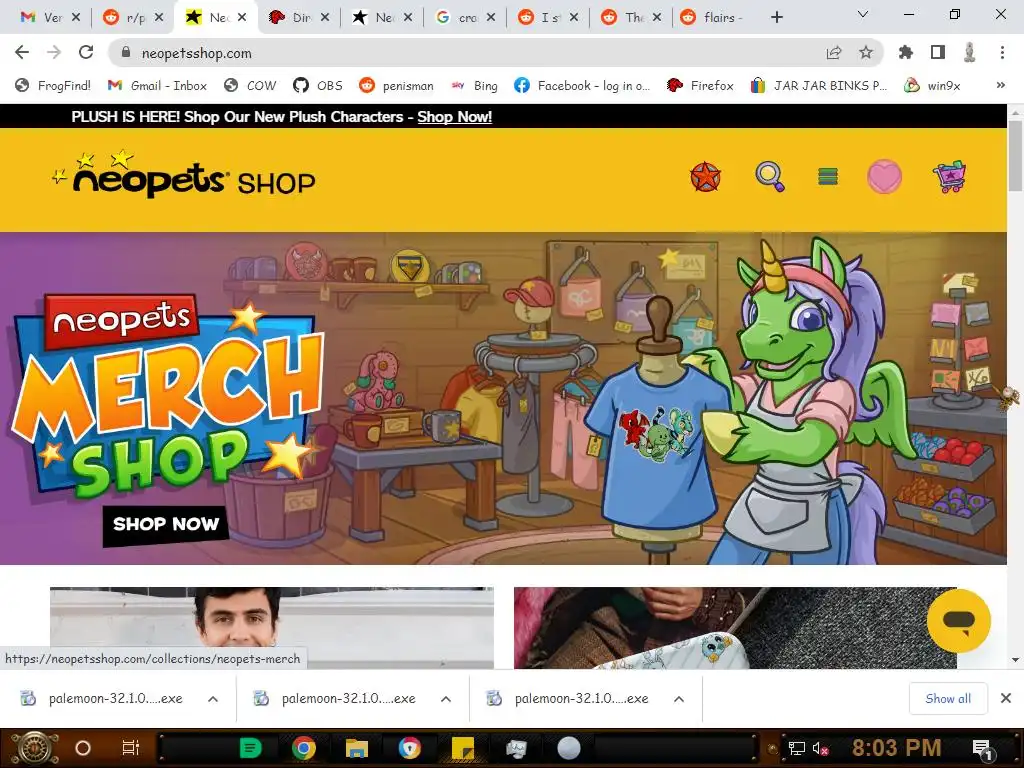Image resolution: width=1024 pixels, height=768 pixels.
Task: Bookmark this page with the star icon
Action: [866, 53]
